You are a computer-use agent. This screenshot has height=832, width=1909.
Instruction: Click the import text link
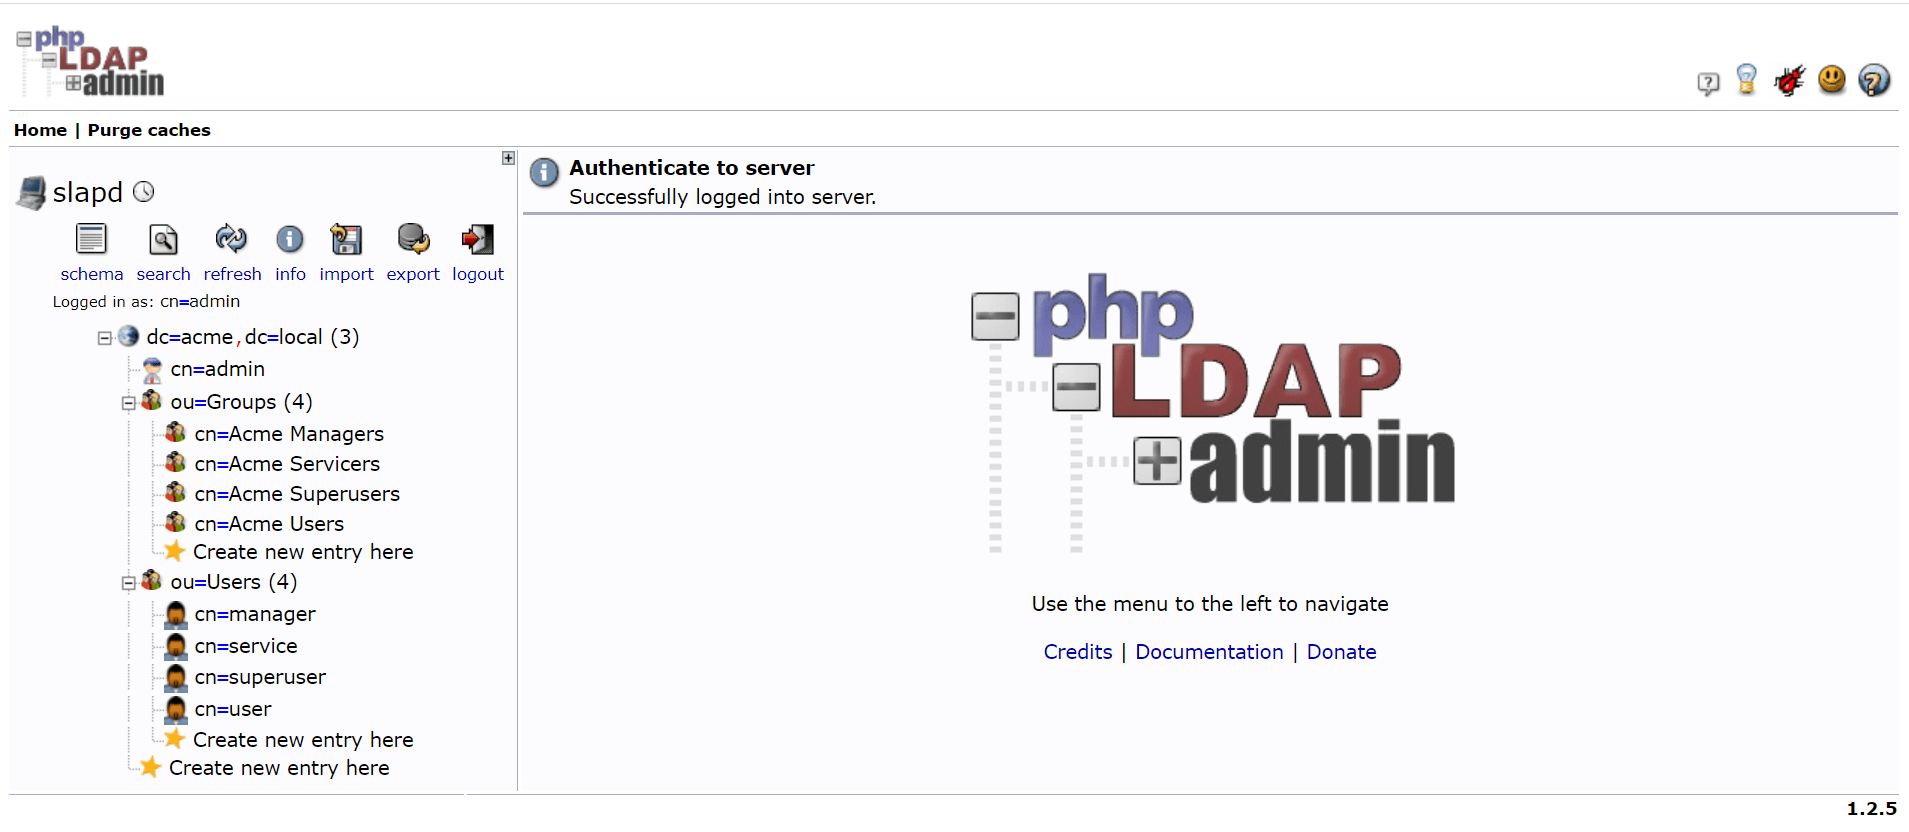tap(346, 274)
